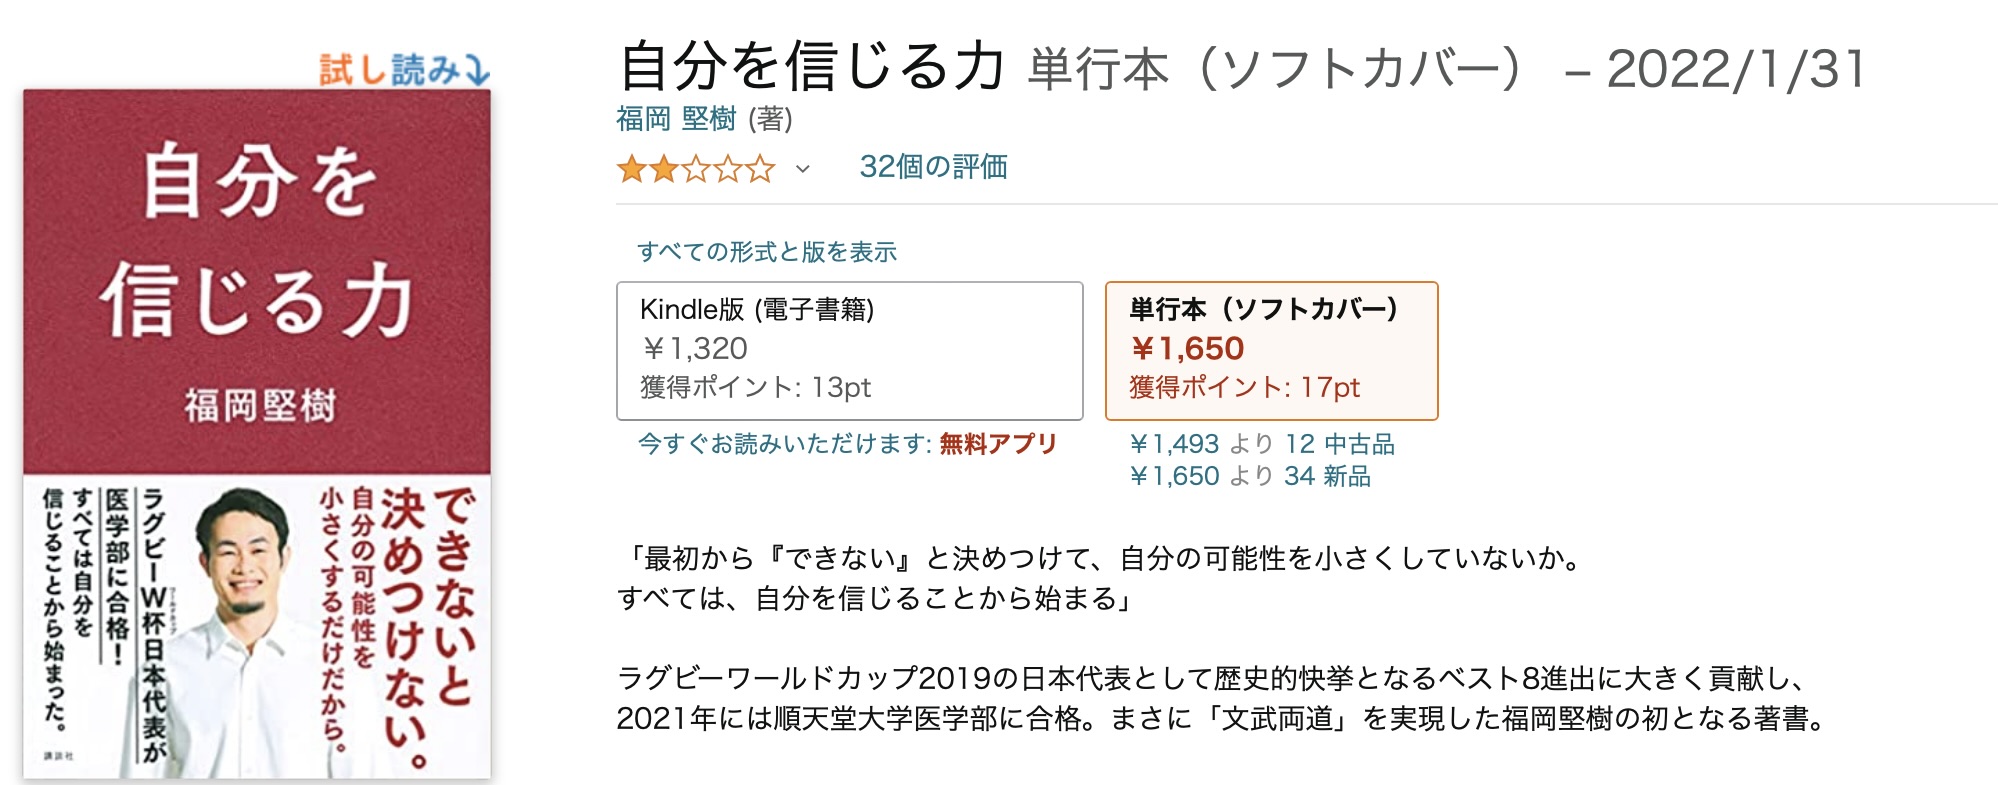
Task: Open the 無料アプリ free app link
Action: [x=998, y=443]
